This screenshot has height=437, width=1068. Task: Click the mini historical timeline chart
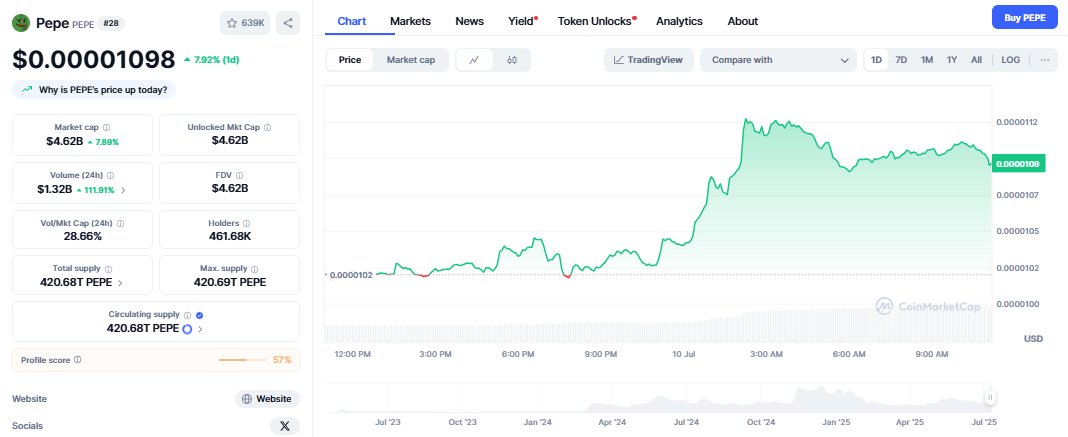coord(657,398)
